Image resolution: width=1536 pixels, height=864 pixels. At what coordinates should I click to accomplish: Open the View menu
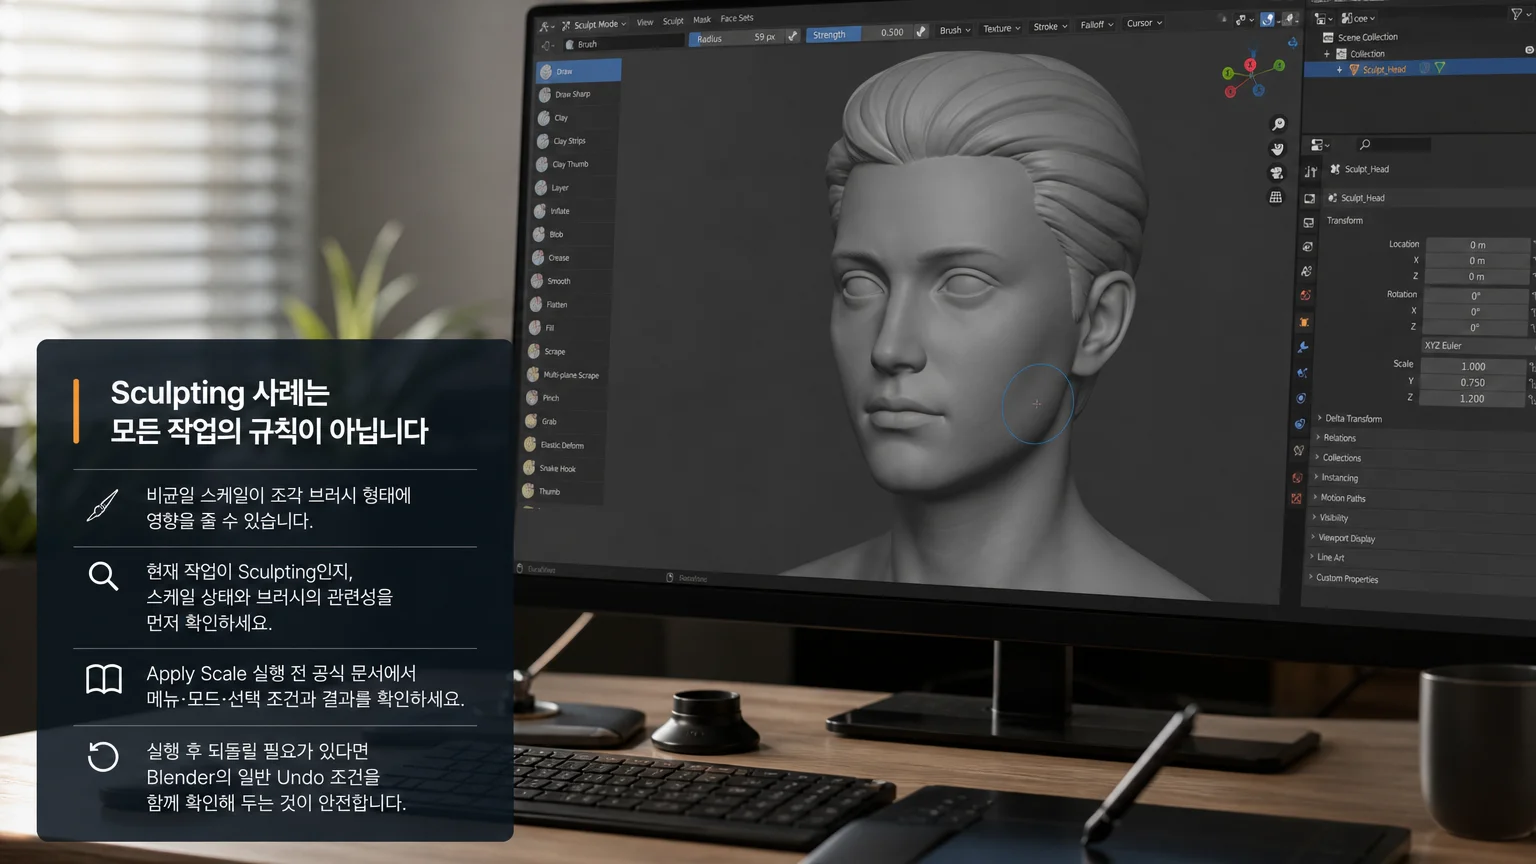(x=645, y=22)
